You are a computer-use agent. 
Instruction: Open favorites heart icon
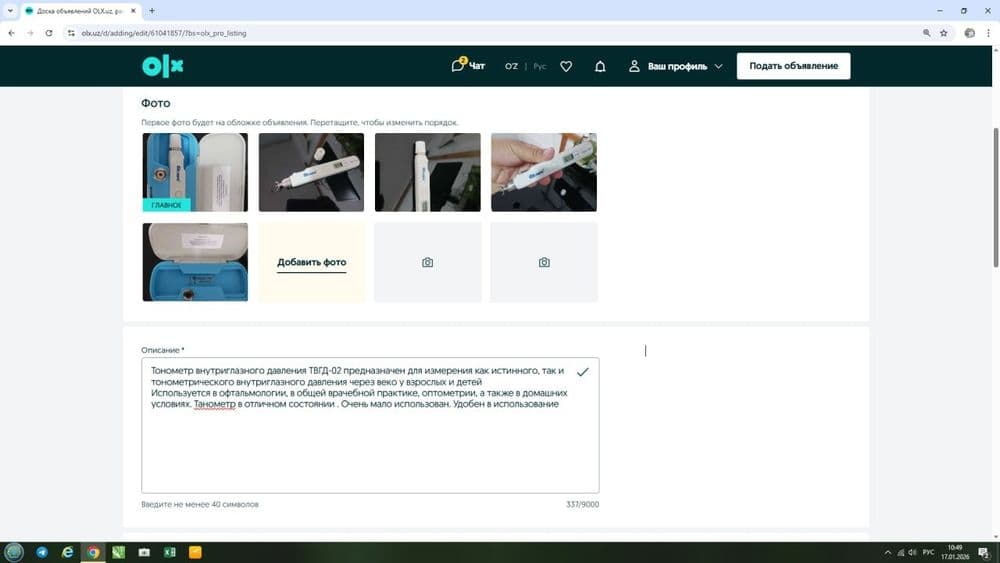tap(566, 66)
